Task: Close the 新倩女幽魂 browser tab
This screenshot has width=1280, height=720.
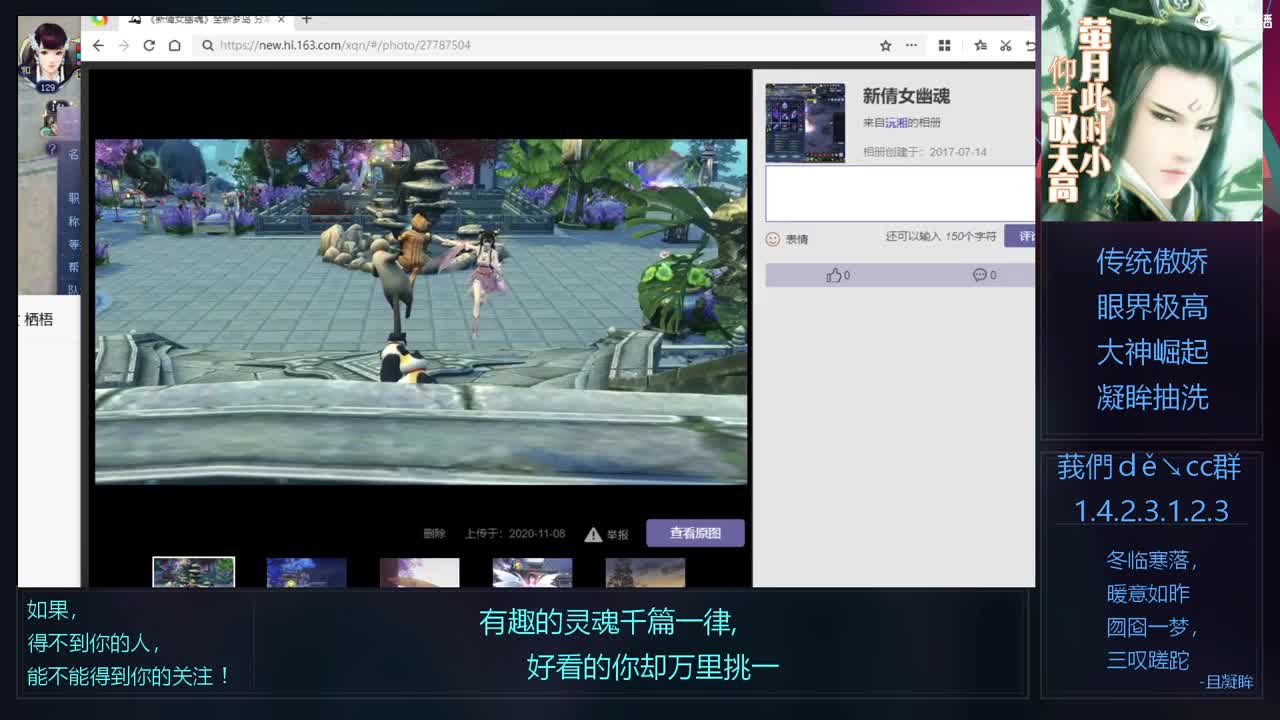Action: pyautogui.click(x=282, y=19)
